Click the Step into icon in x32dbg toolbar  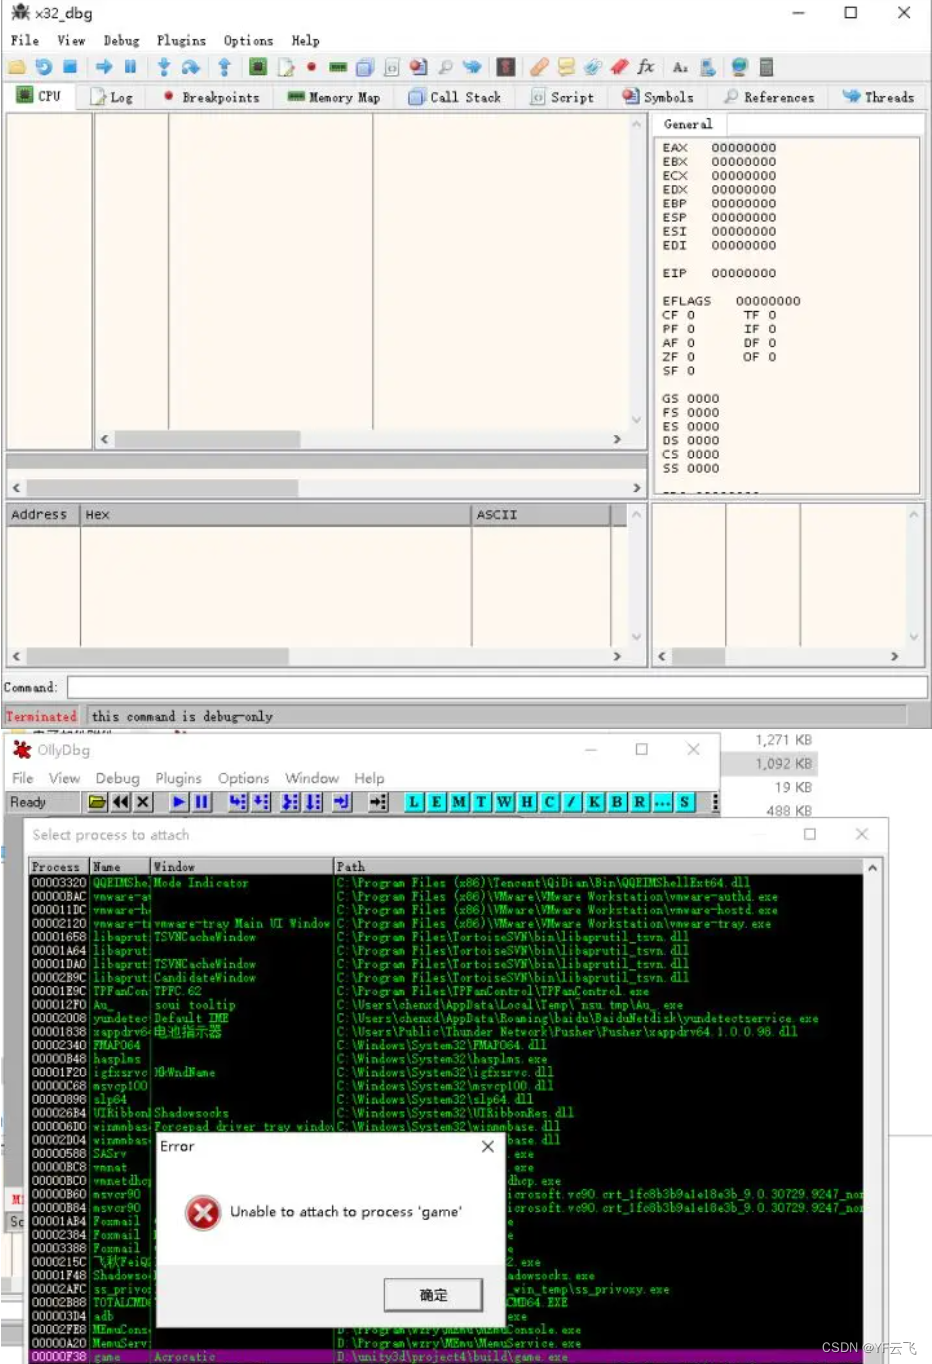pyautogui.click(x=163, y=67)
